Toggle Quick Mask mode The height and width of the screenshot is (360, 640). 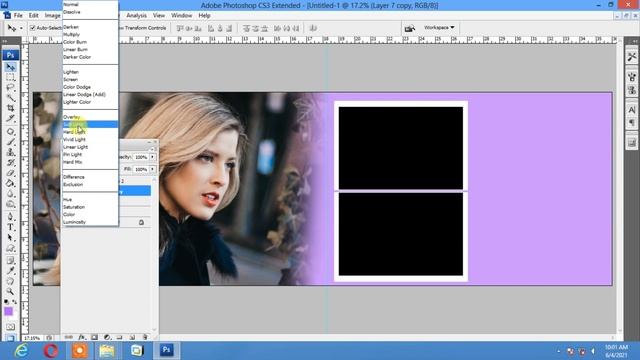[11, 327]
